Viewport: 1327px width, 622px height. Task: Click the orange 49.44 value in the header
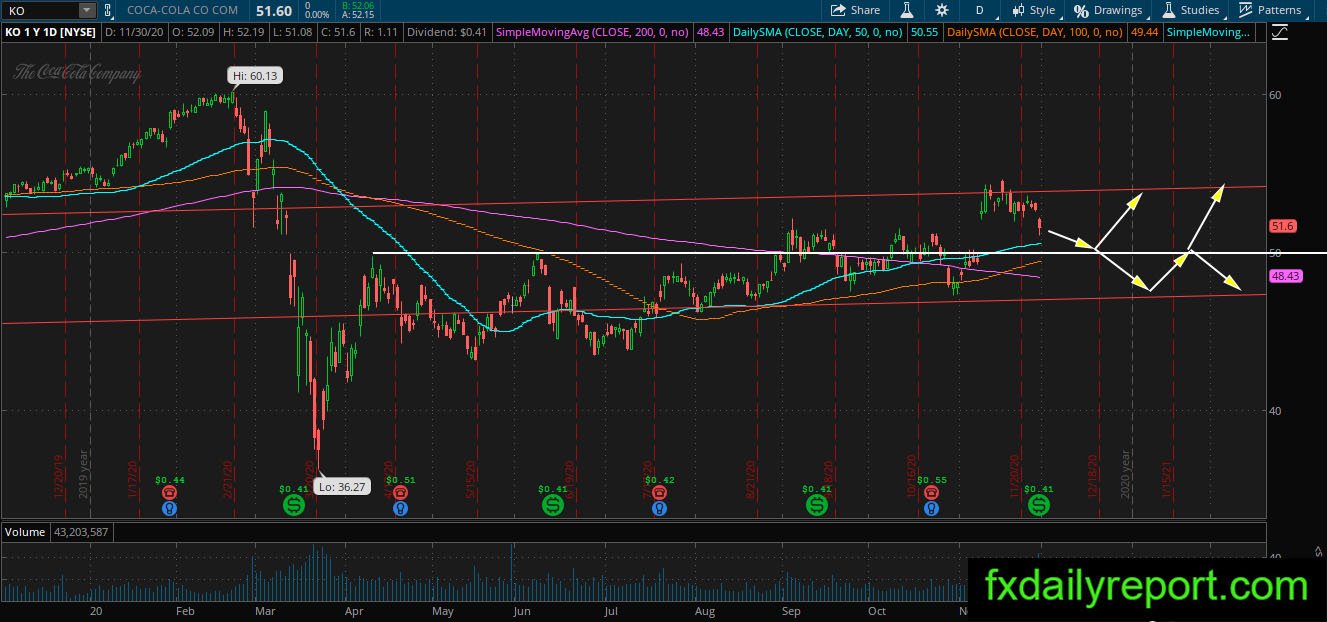point(1144,33)
